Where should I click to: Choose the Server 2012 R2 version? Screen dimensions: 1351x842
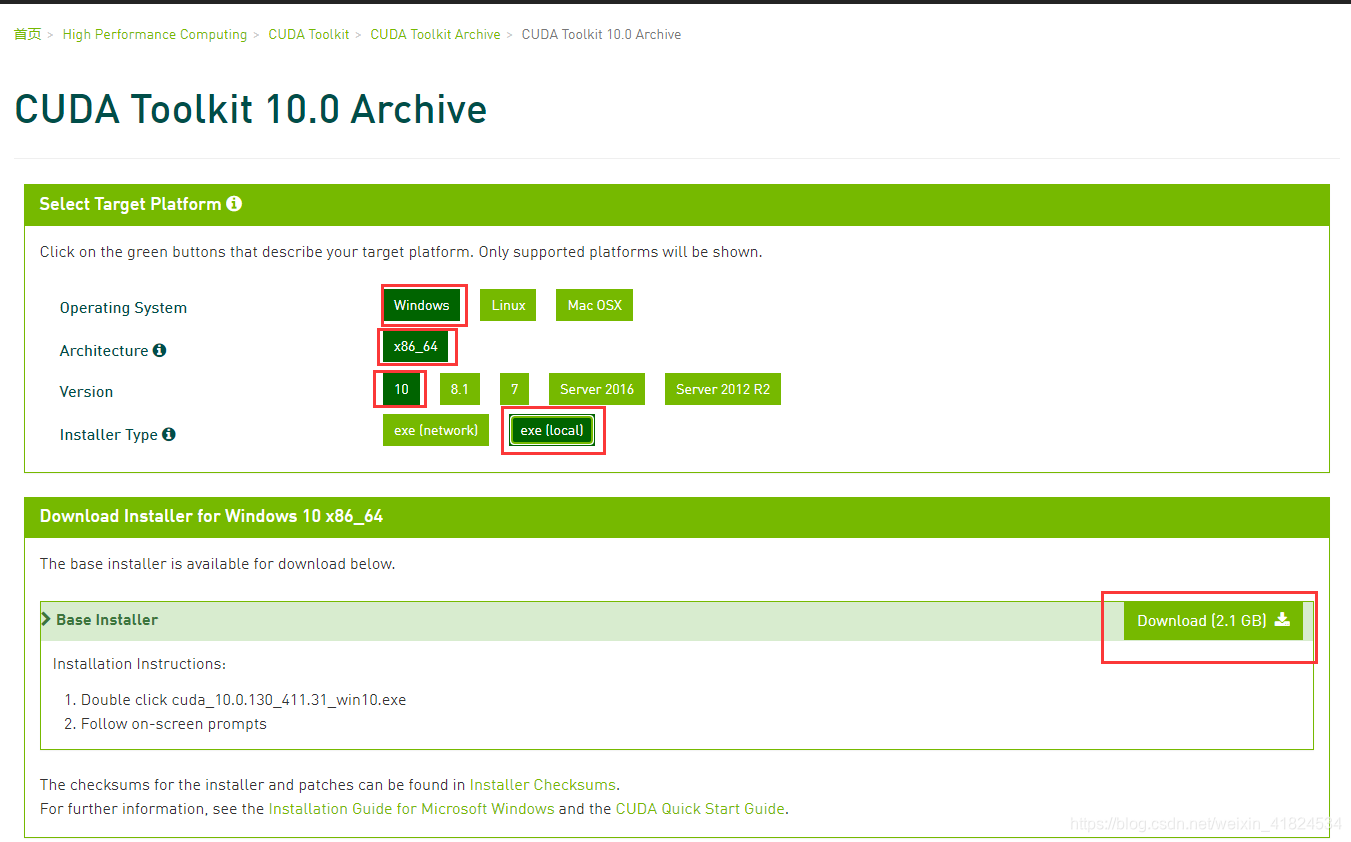pos(723,389)
